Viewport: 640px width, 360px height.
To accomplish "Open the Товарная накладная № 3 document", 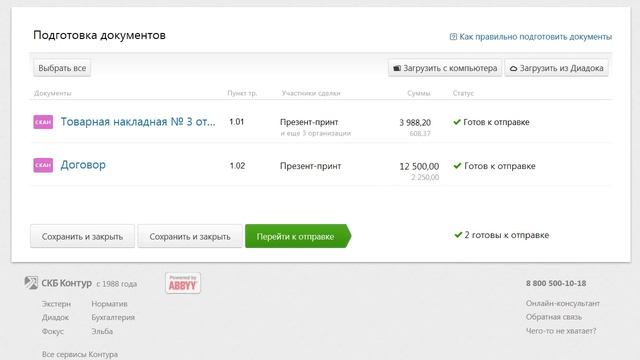I will tap(138, 122).
